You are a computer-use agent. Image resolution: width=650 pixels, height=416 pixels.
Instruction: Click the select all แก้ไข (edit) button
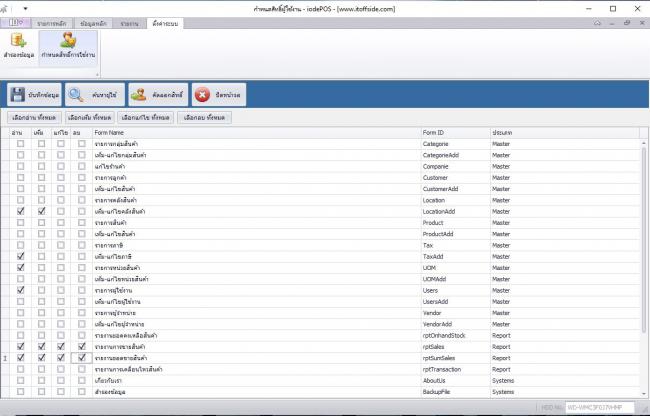tap(146, 118)
